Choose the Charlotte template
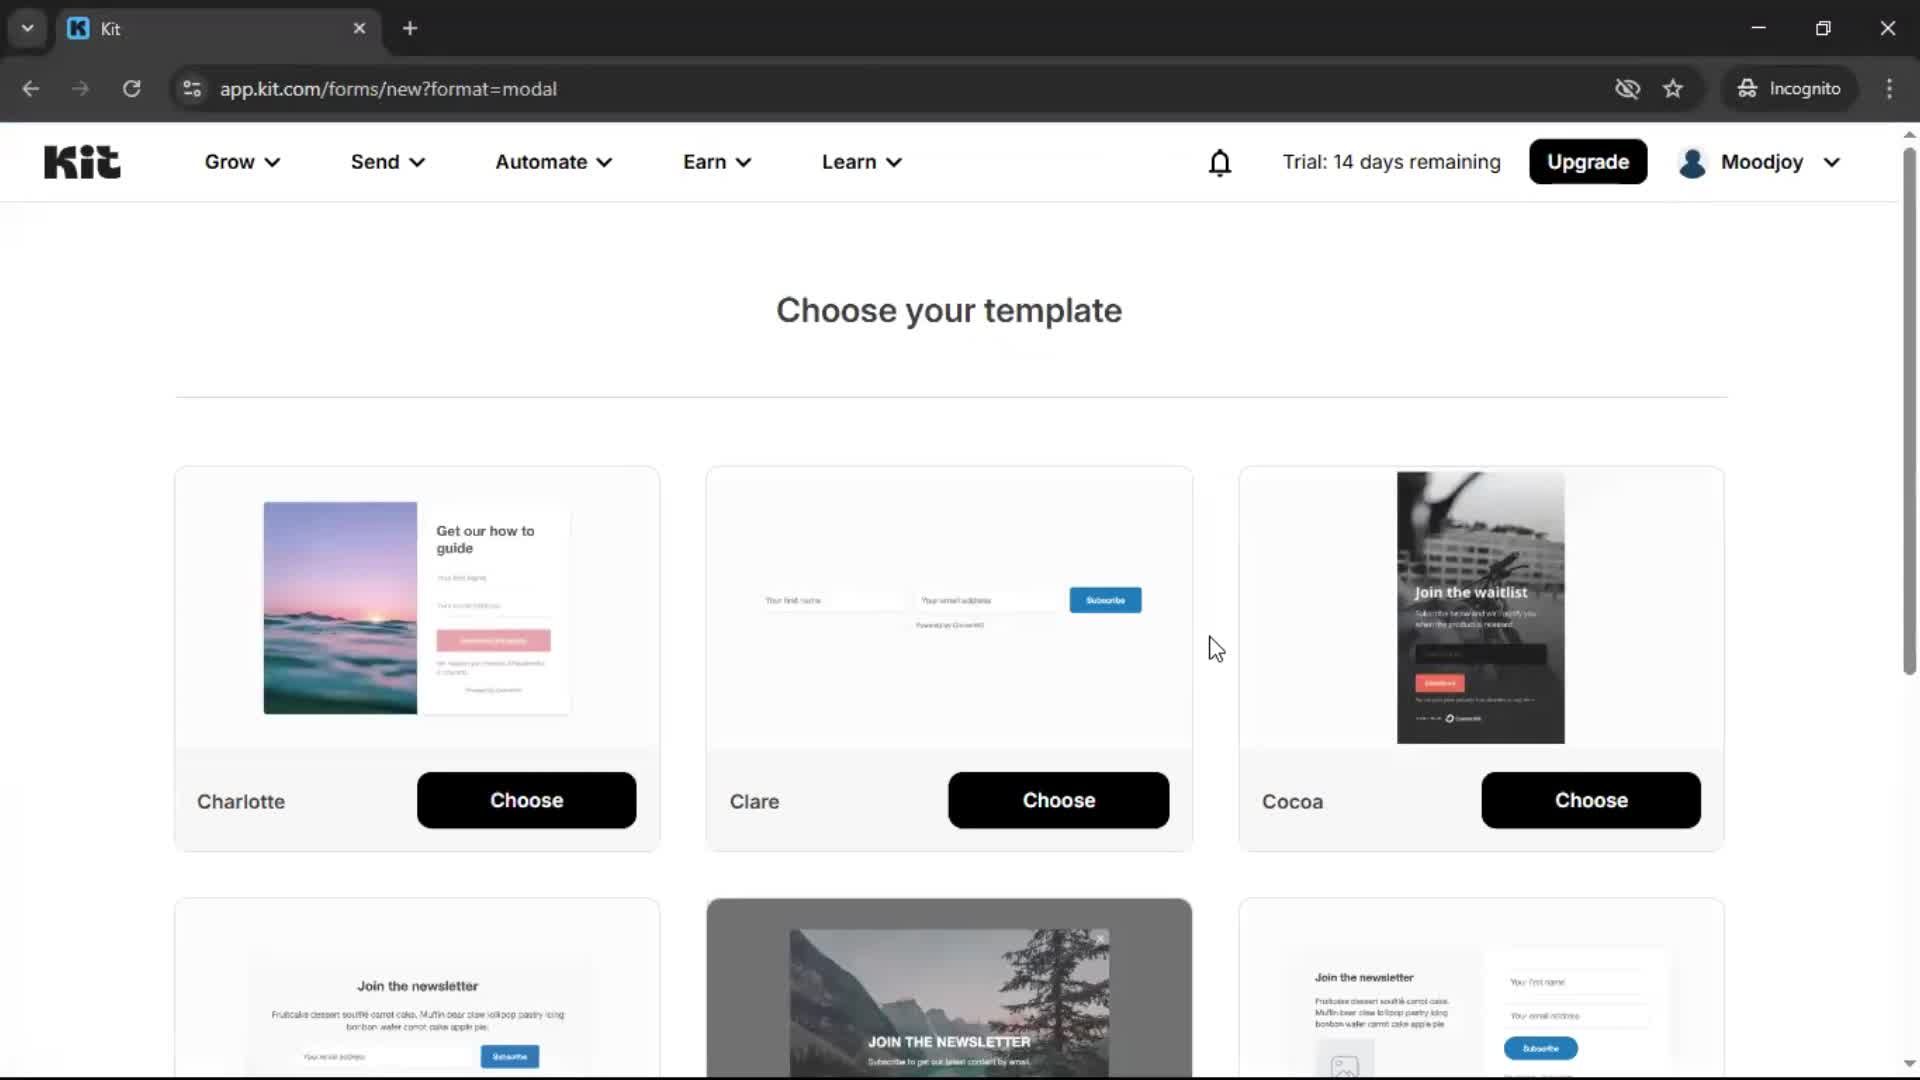Image resolution: width=1920 pixels, height=1080 pixels. tap(526, 800)
